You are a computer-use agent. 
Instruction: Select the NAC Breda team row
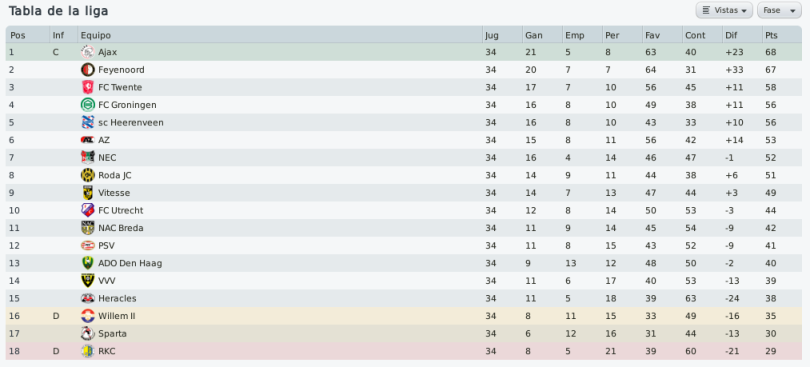coord(403,228)
